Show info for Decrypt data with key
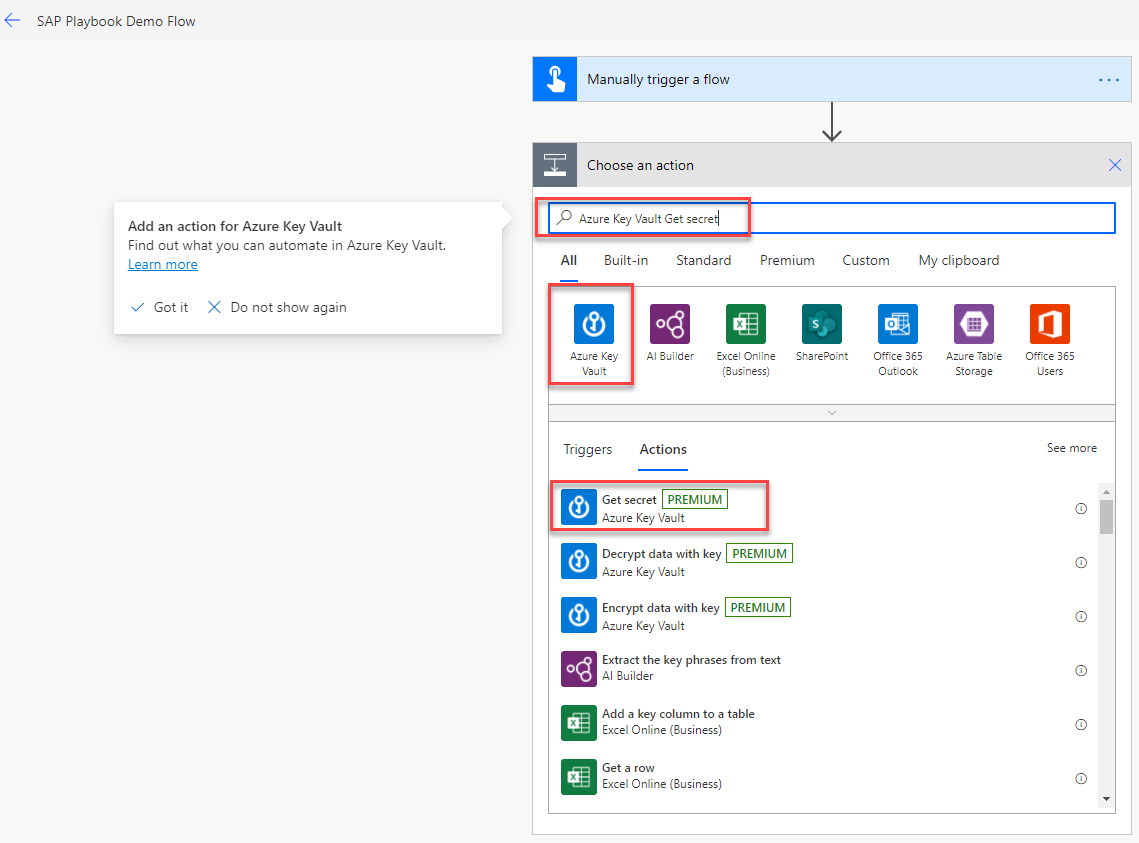This screenshot has width=1139, height=843. click(x=1081, y=563)
